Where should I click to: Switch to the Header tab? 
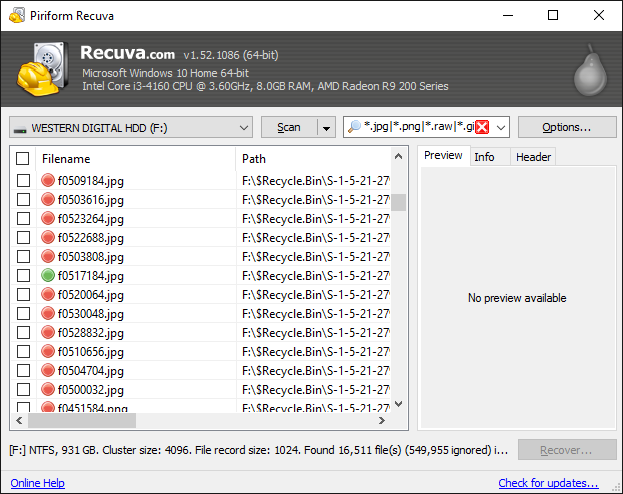click(x=533, y=157)
